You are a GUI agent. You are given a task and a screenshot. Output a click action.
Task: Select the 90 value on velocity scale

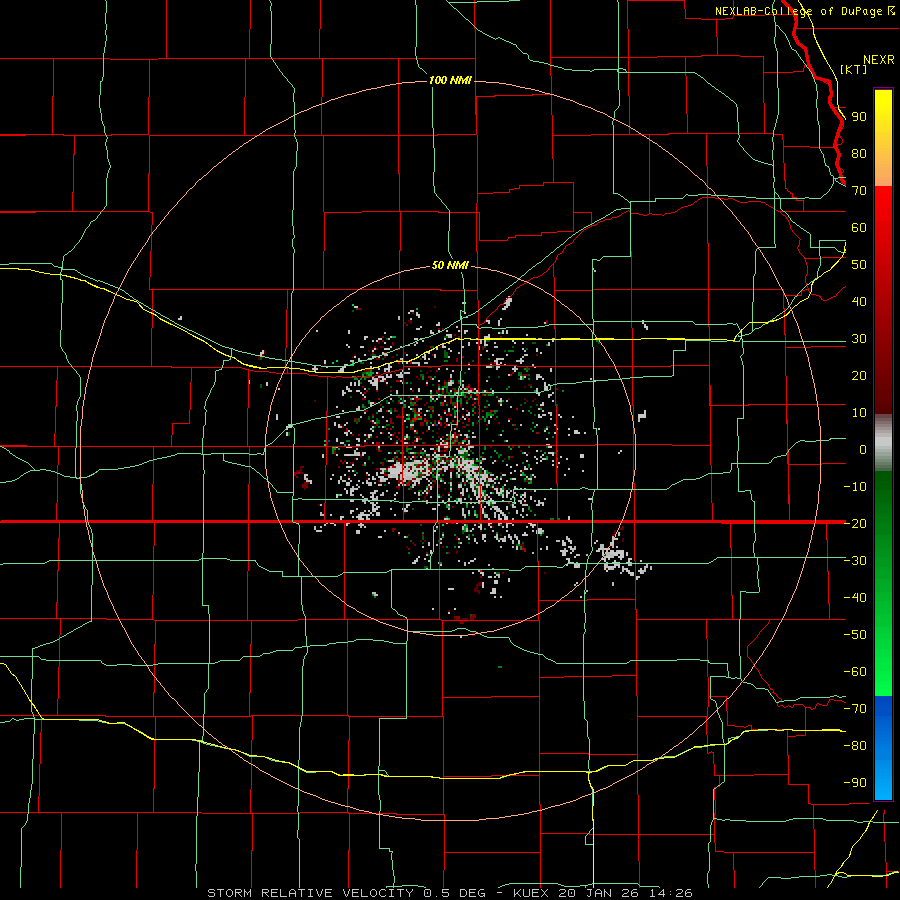(859, 117)
